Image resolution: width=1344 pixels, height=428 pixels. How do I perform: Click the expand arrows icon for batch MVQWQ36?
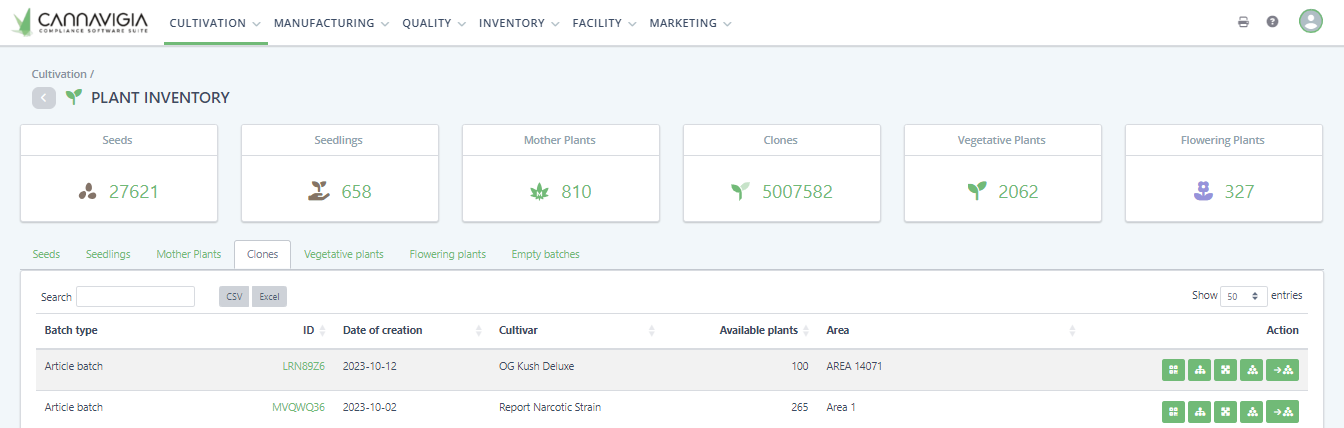pyautogui.click(x=1225, y=411)
